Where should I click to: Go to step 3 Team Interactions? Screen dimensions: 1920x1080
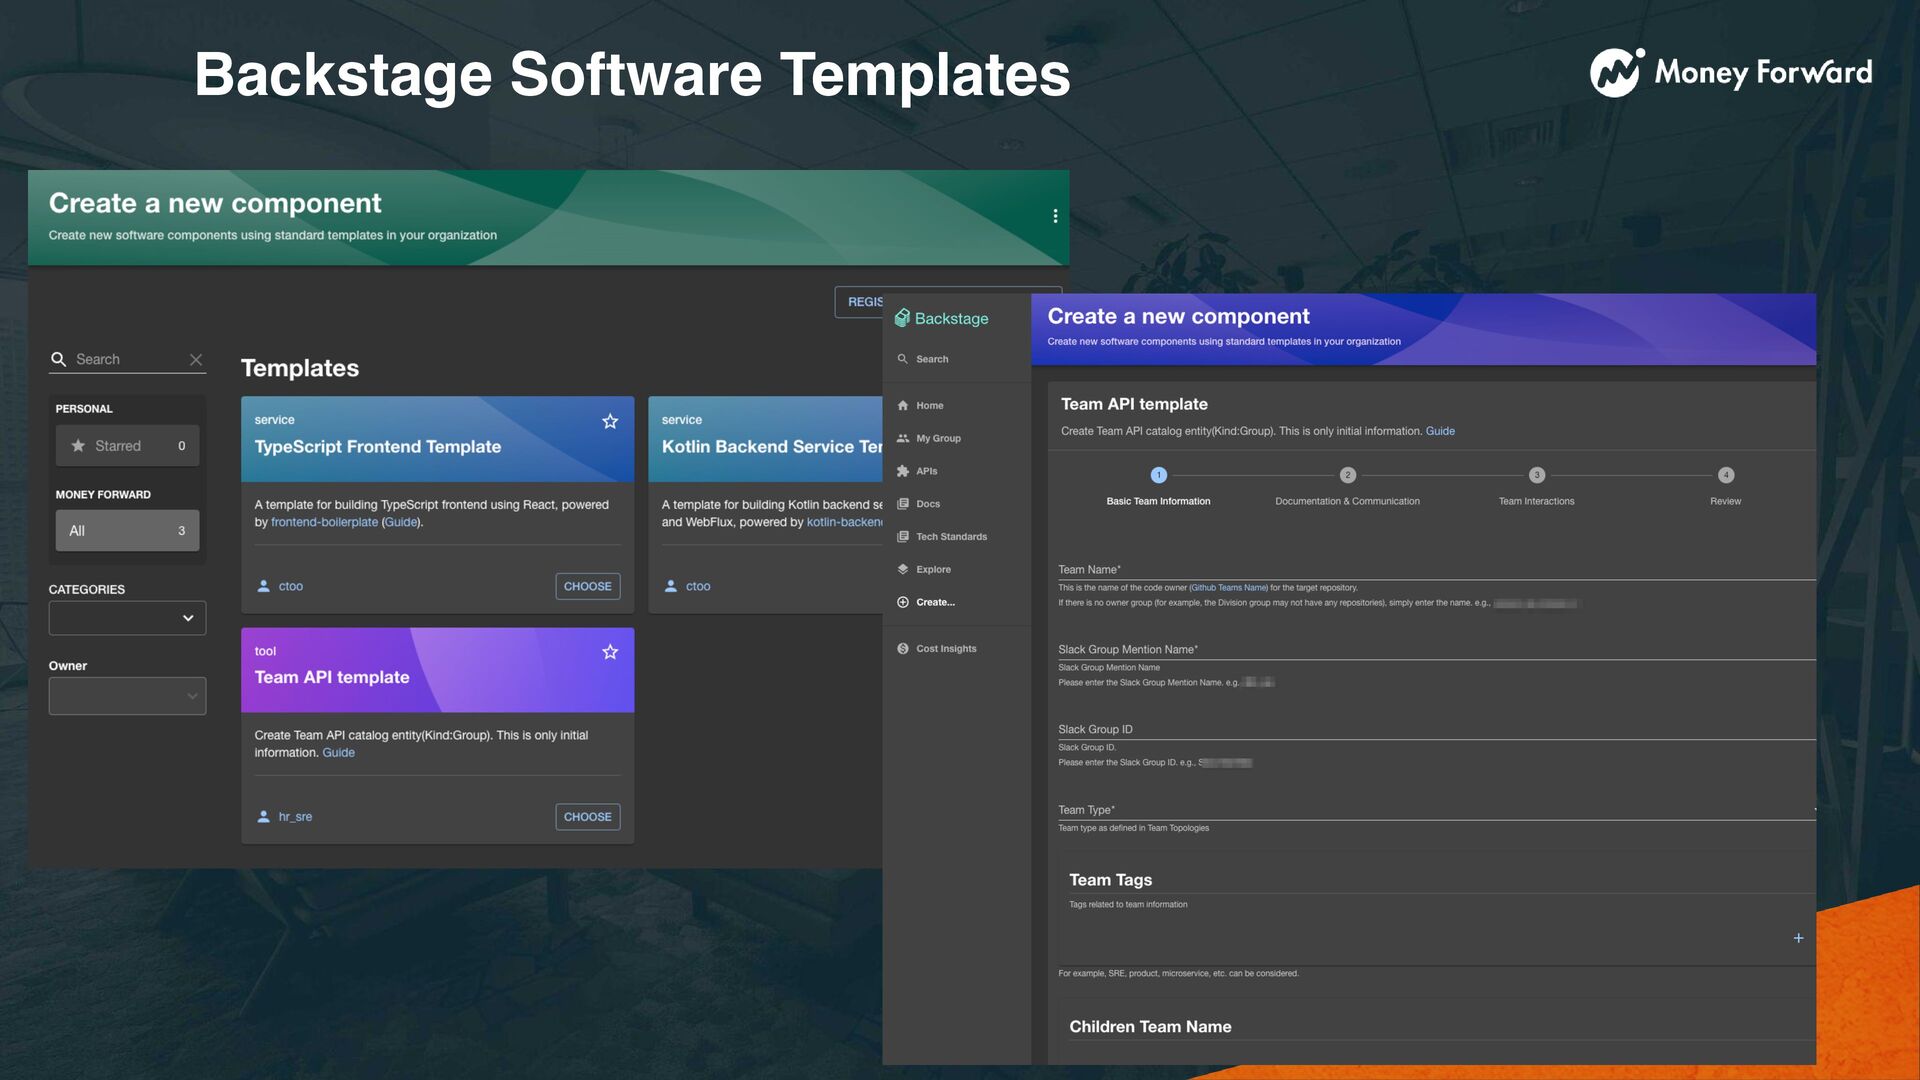click(x=1536, y=486)
